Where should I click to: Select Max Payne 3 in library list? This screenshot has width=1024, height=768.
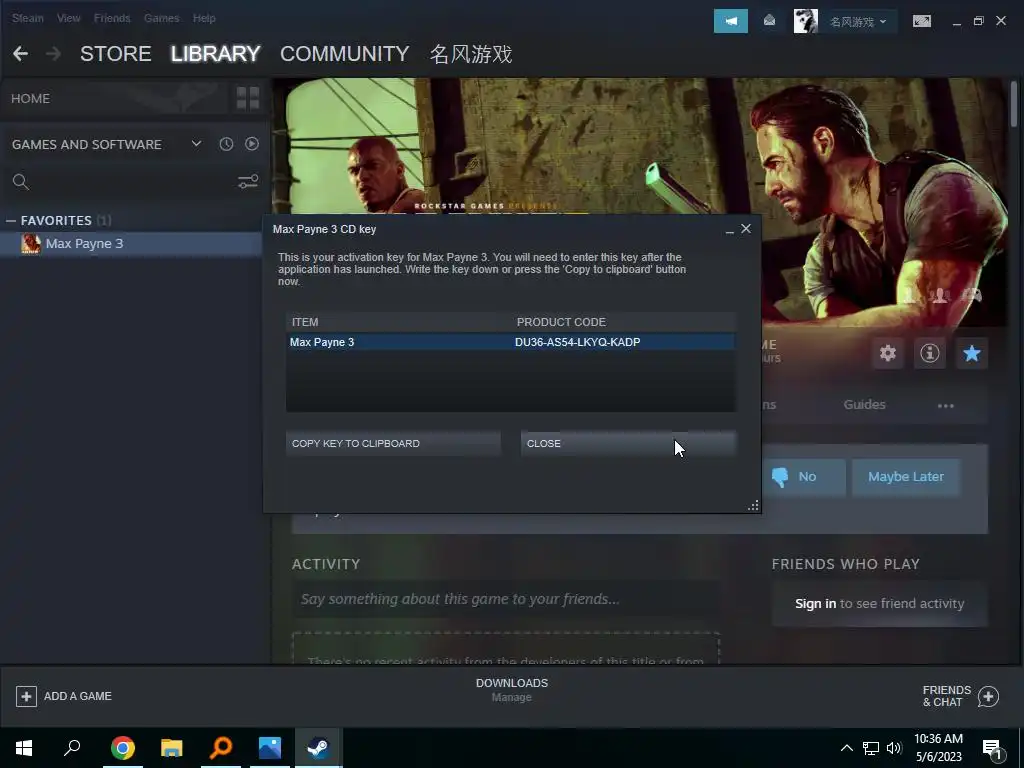[x=131, y=244]
